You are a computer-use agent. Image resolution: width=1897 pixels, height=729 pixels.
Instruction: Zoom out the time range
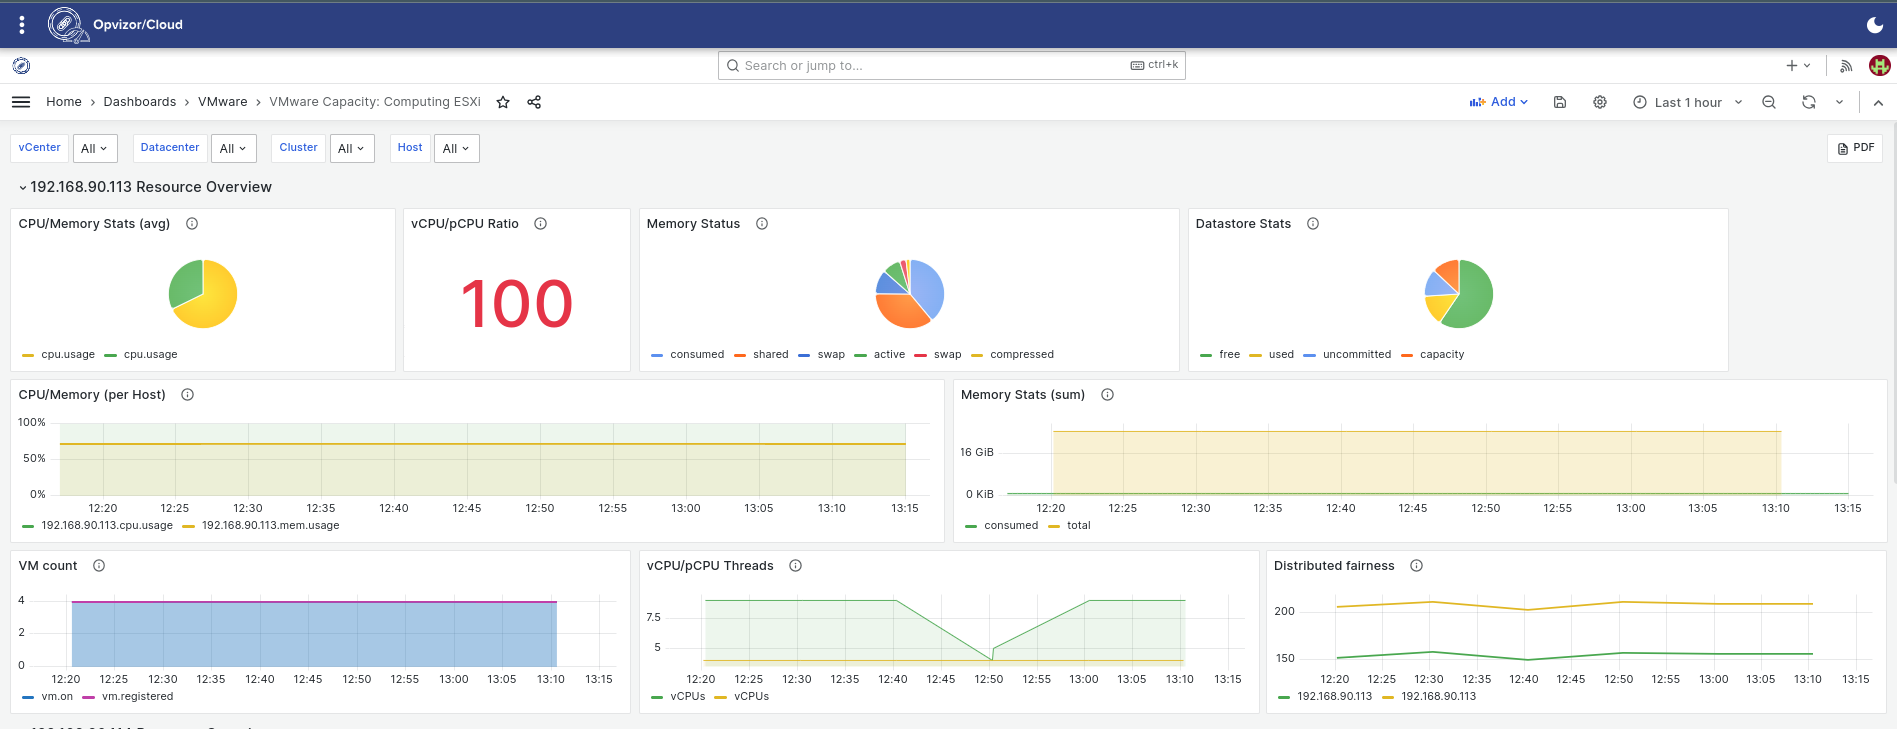tap(1769, 102)
